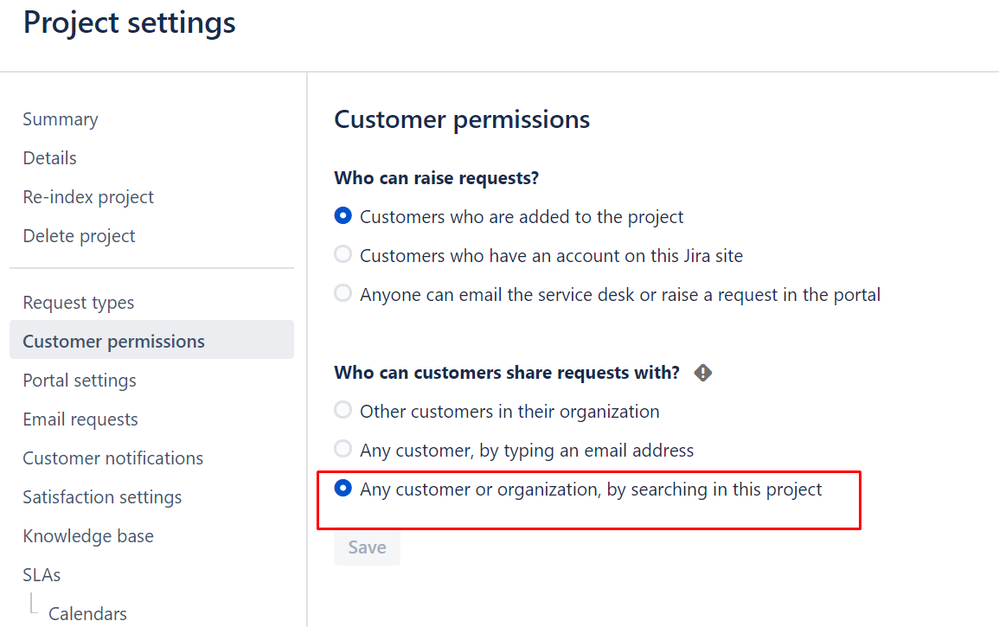The image size is (999, 627).
Task: Go to Details settings page
Action: (x=50, y=158)
